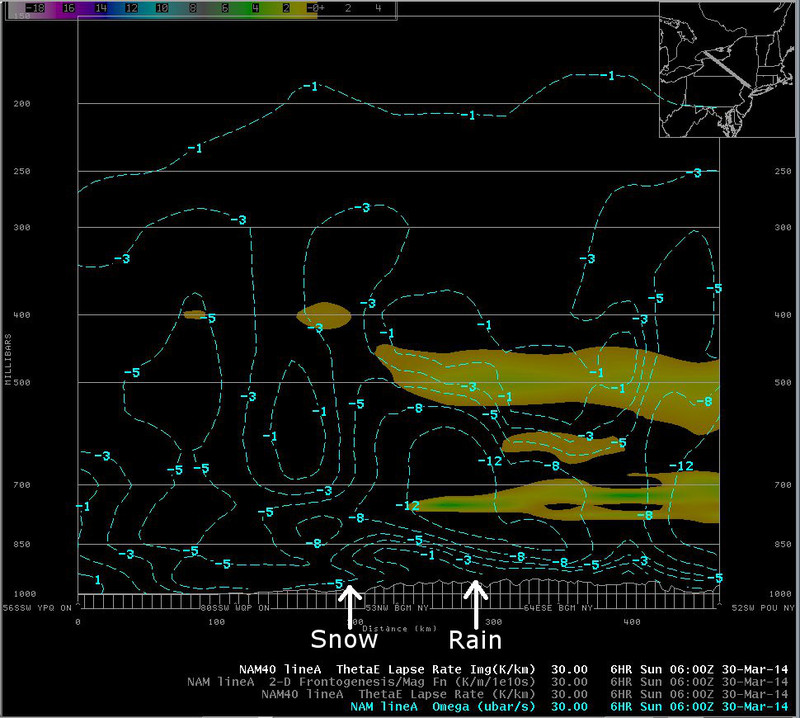Image resolution: width=800 pixels, height=718 pixels.
Task: Click the Omega row's 6HR Sun 06:00Z timestamp
Action: tap(699, 707)
